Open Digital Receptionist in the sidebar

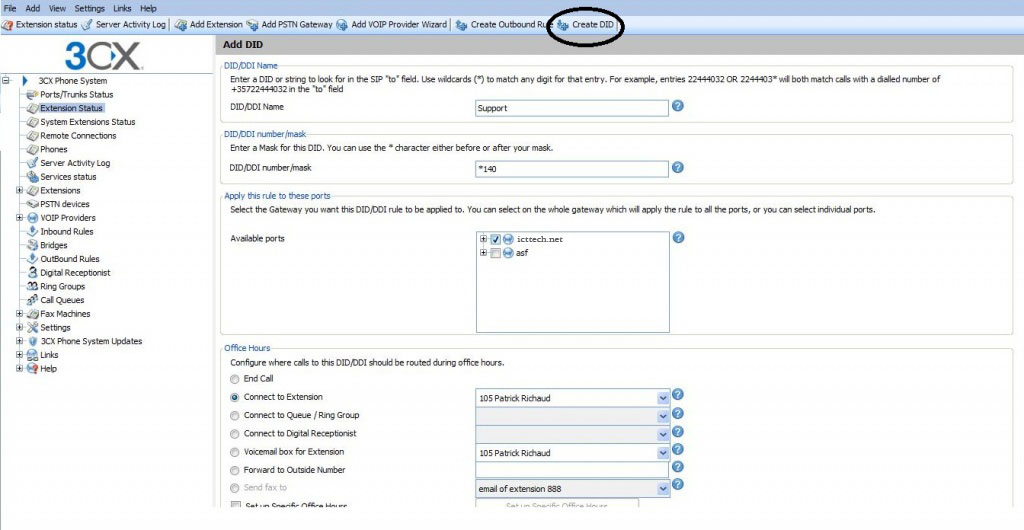click(75, 272)
